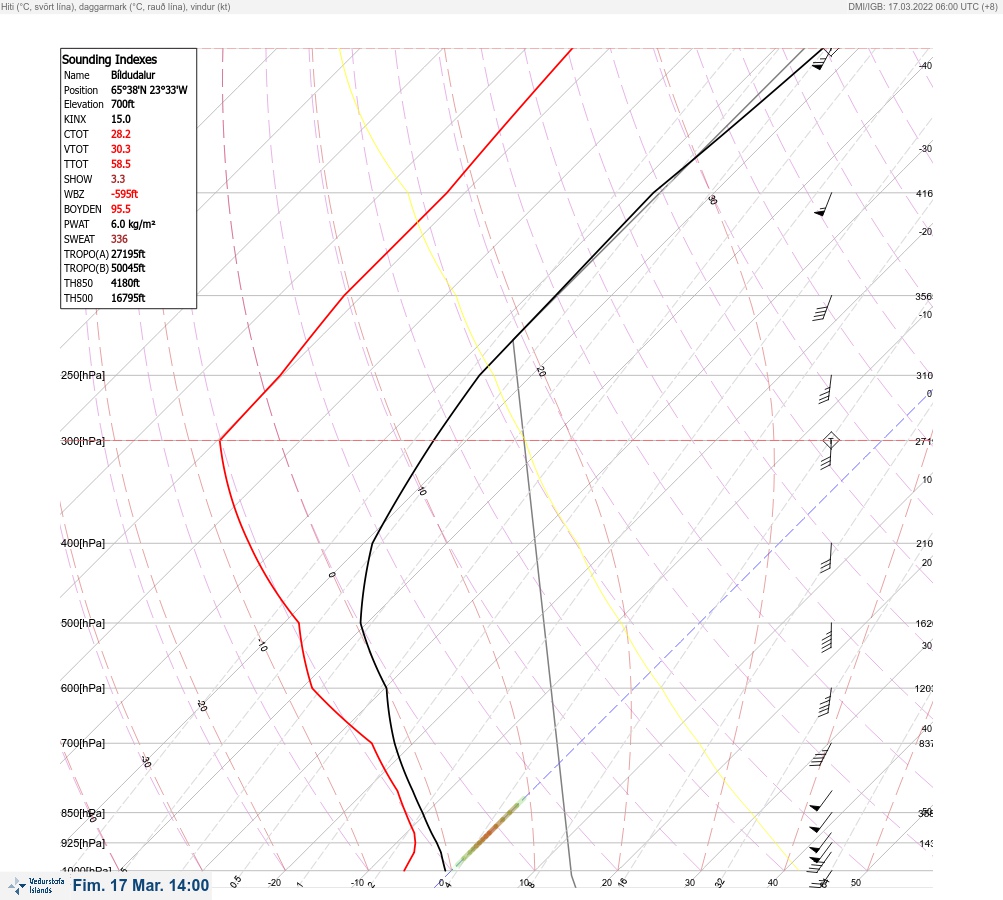
Task: Click the KINX value 15.0
Action: point(121,119)
